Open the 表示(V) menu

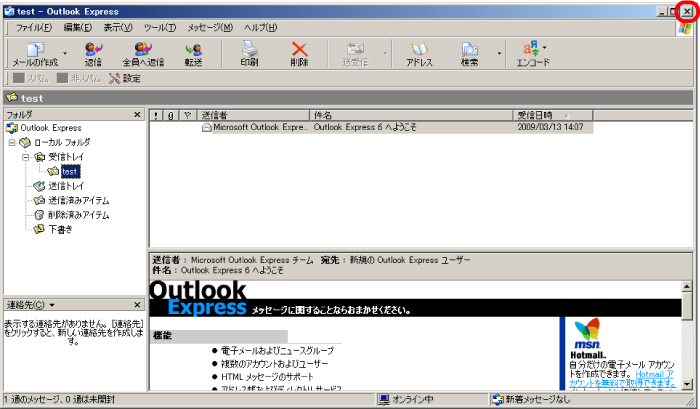(x=118, y=28)
